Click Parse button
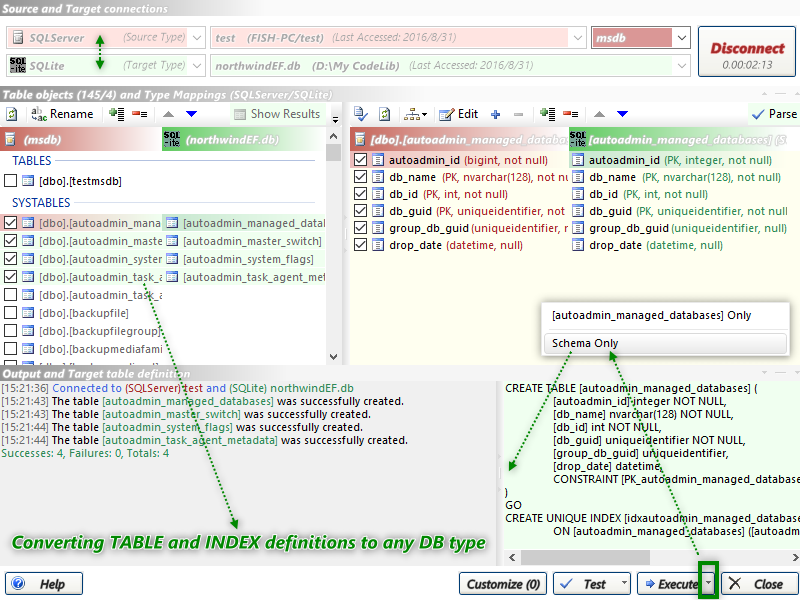This screenshot has height=600, width=800. tap(774, 114)
